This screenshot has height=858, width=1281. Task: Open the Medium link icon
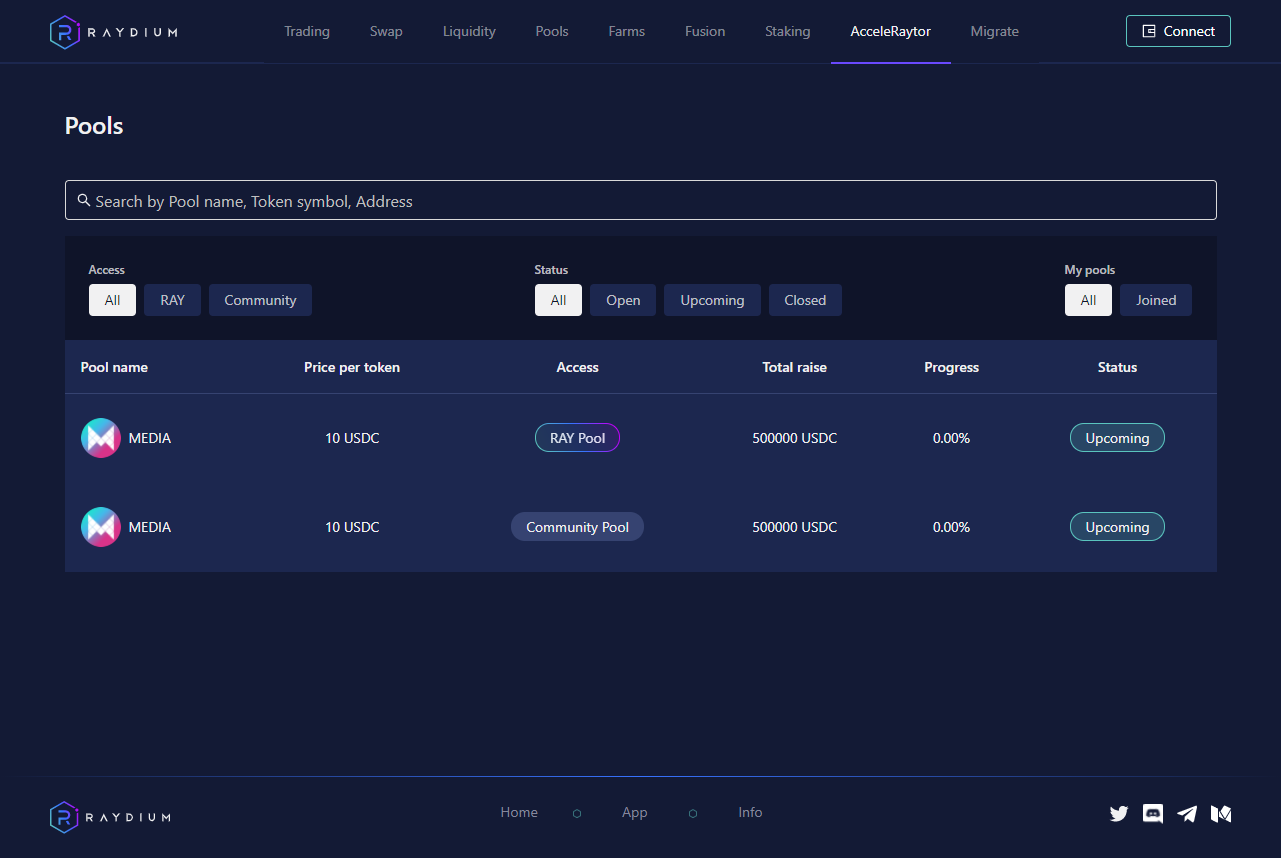1221,814
